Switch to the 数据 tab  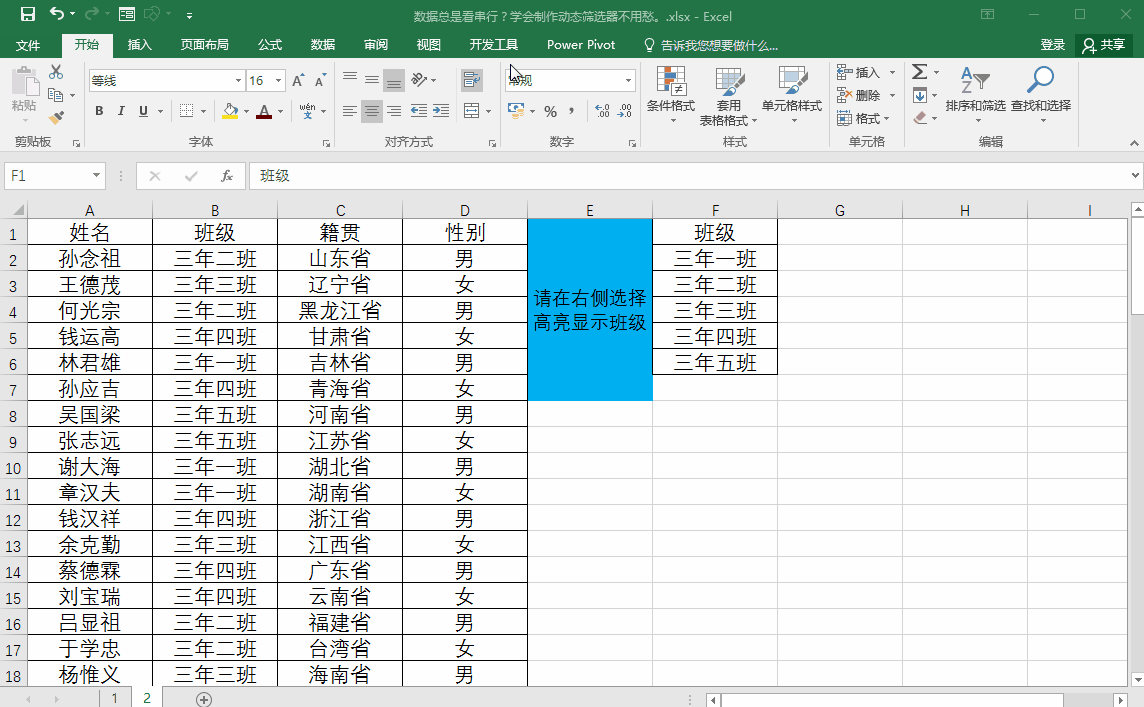coord(322,45)
